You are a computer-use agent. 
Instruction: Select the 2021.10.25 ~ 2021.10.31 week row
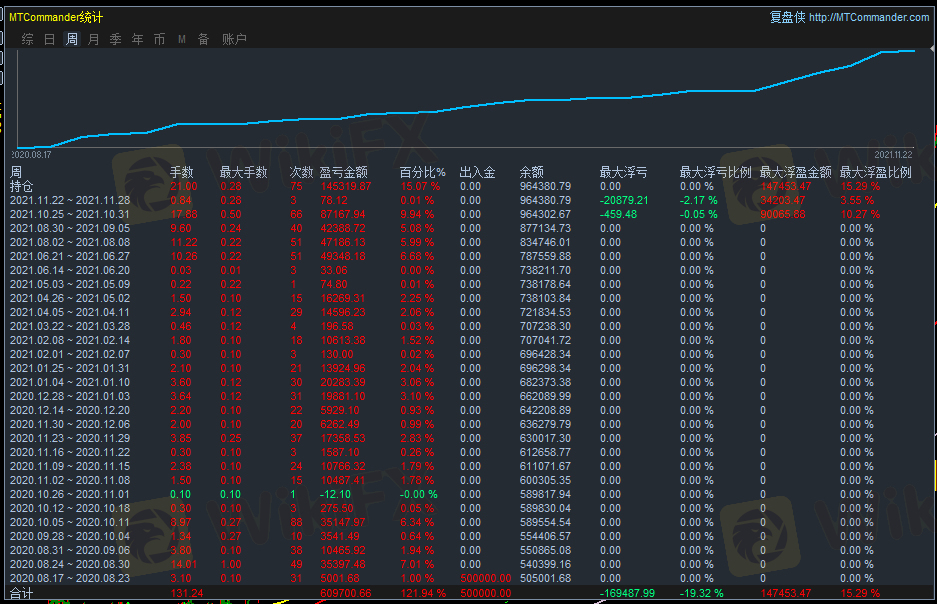point(66,214)
